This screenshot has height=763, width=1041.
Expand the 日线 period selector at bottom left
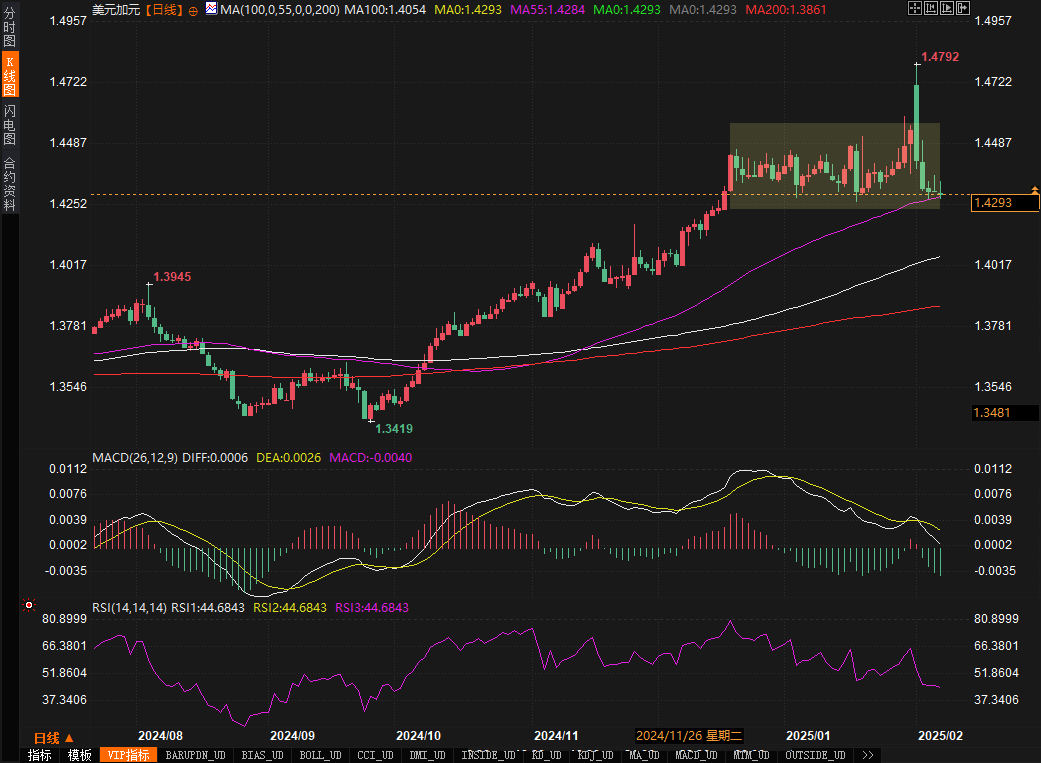point(54,737)
